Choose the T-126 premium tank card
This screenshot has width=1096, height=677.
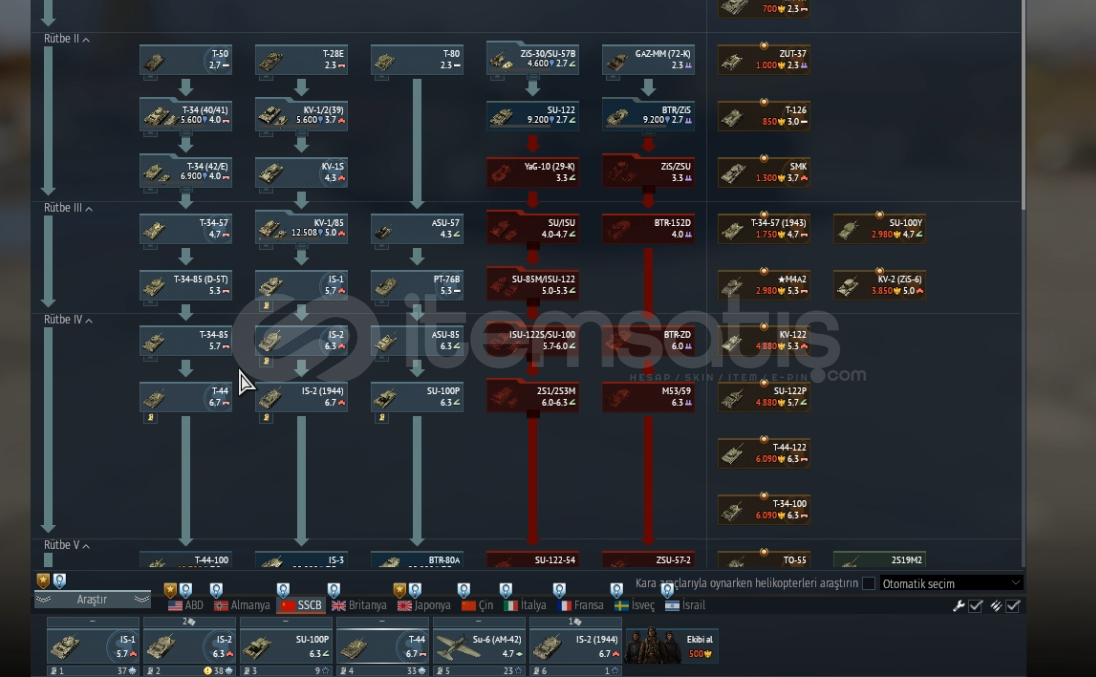tap(764, 116)
